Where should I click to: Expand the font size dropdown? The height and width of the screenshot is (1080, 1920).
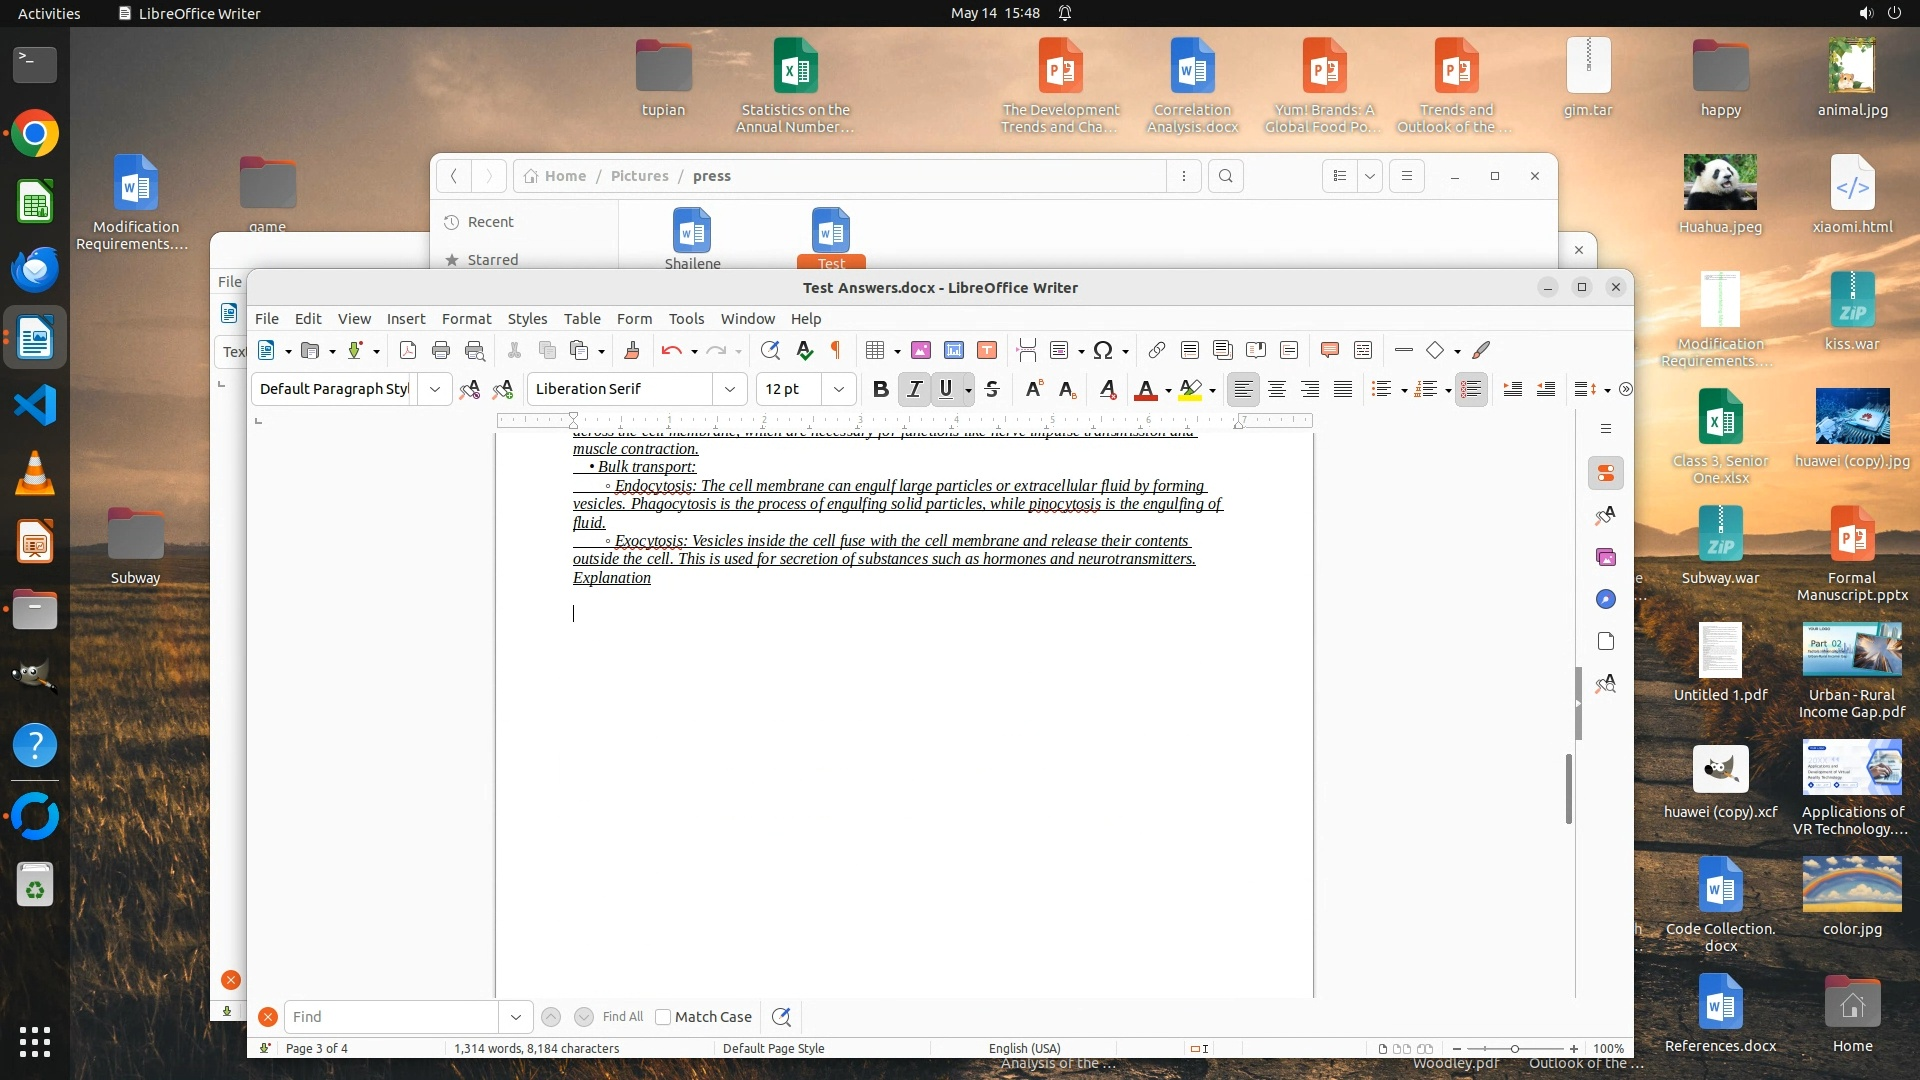pos(839,389)
